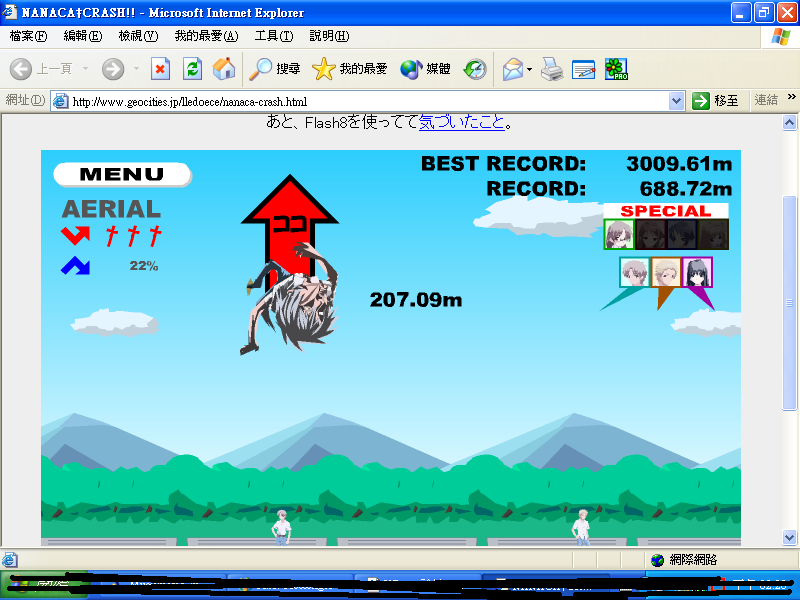Click the 移至 Go button
The image size is (800, 600).
[x=715, y=101]
